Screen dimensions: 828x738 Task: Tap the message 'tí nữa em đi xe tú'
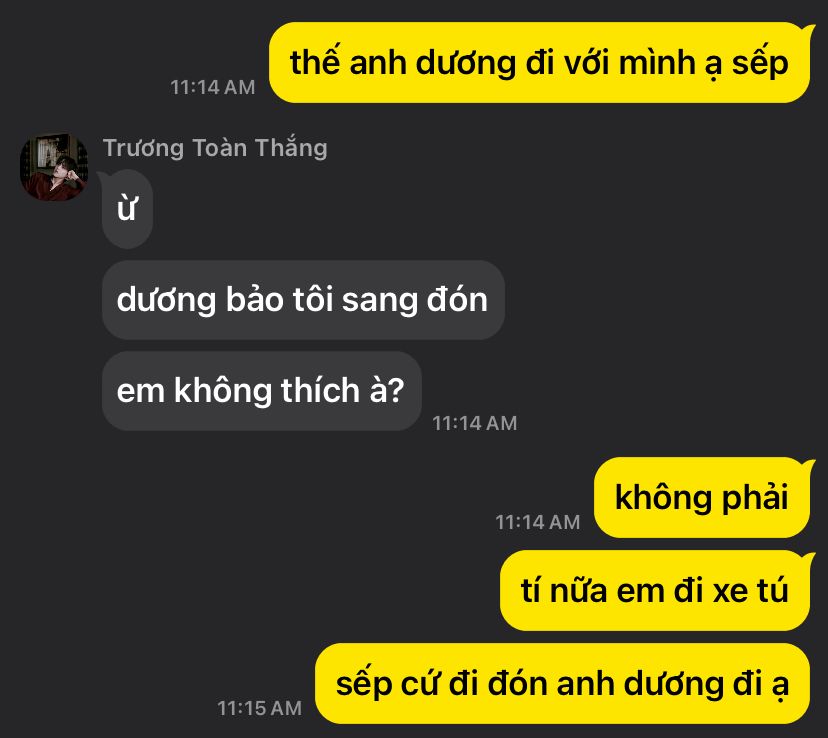click(x=654, y=590)
